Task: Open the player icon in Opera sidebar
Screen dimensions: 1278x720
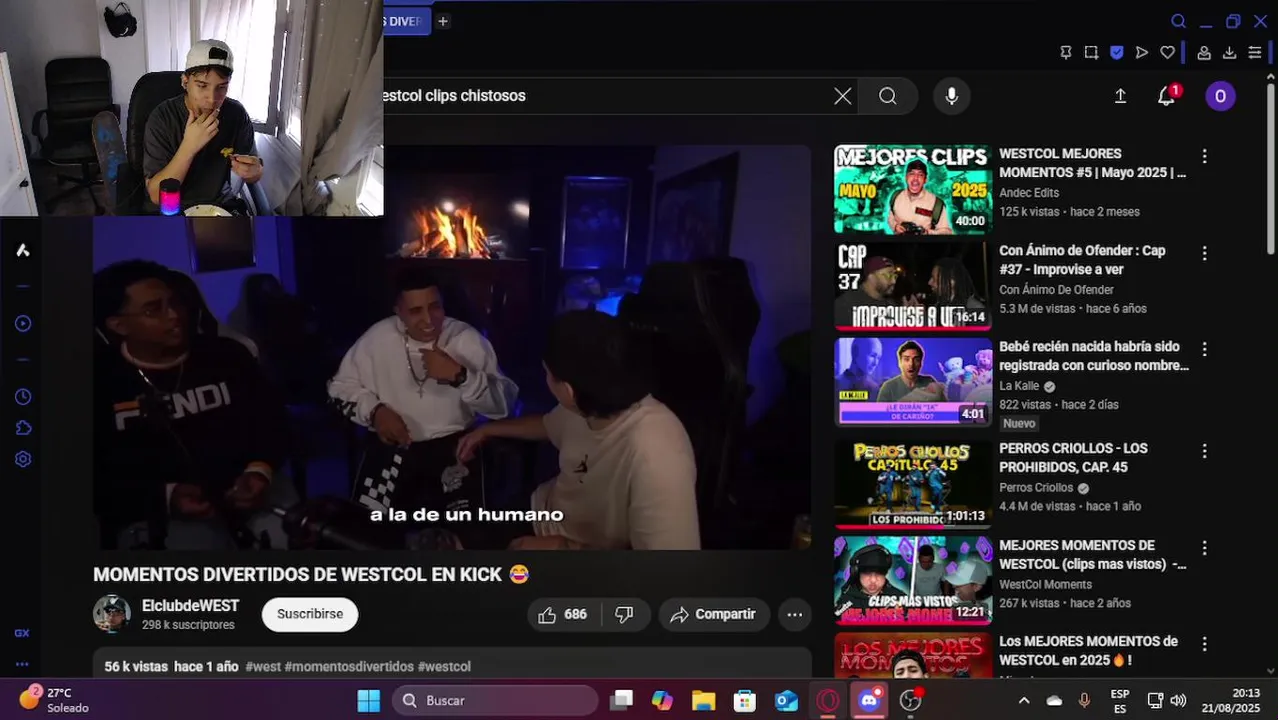Action: point(22,323)
